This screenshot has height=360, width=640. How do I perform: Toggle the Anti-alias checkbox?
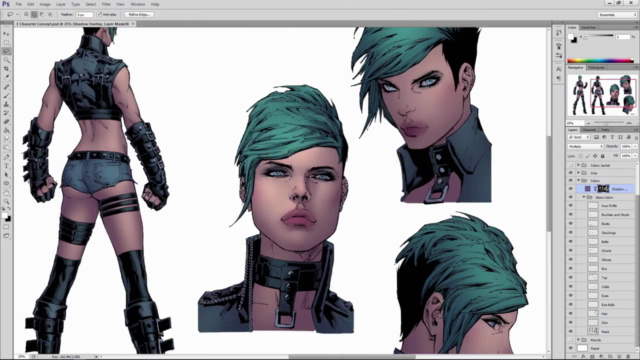pos(99,14)
